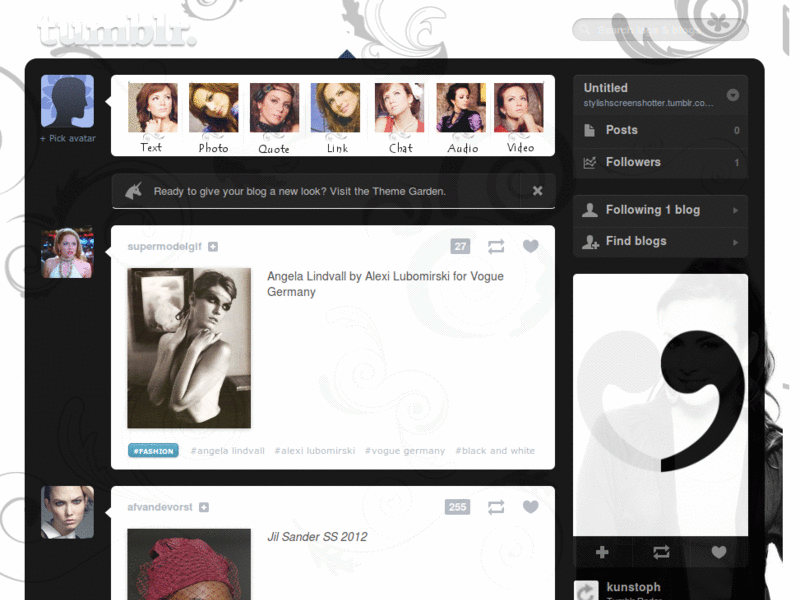Open the afvandevorst blog link
The image size is (800, 600).
160,507
